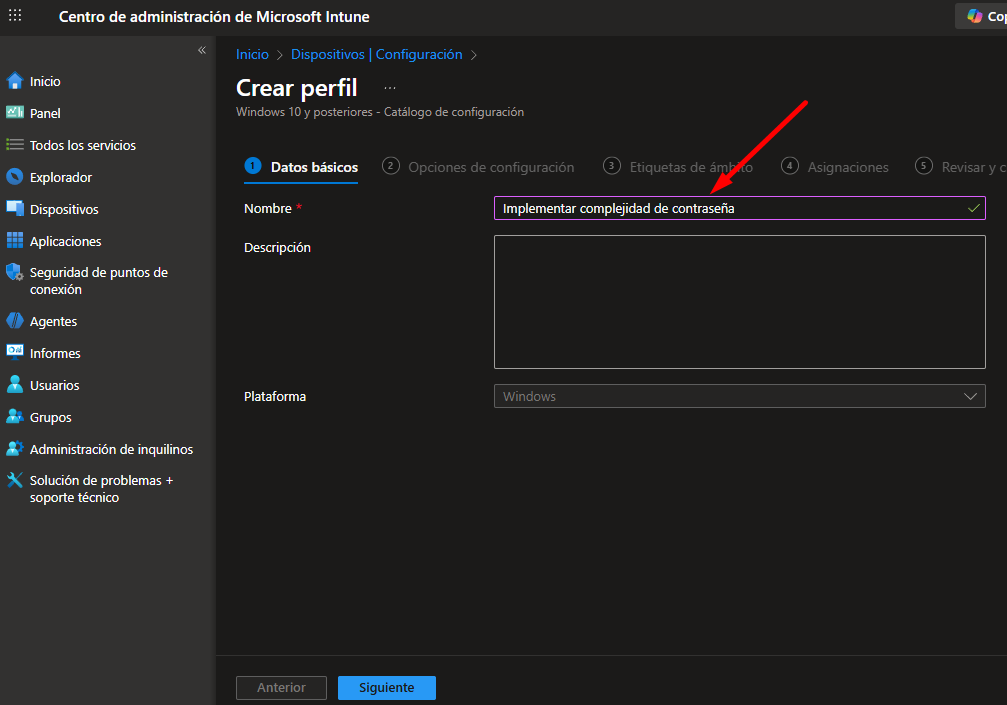
Task: Open the Agentes icon in sidebar
Action: pyautogui.click(x=14, y=321)
